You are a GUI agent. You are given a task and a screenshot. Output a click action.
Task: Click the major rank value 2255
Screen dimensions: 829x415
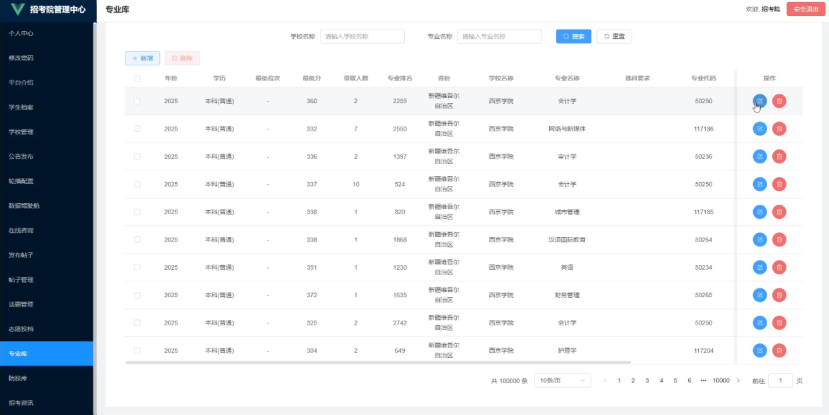(400, 101)
